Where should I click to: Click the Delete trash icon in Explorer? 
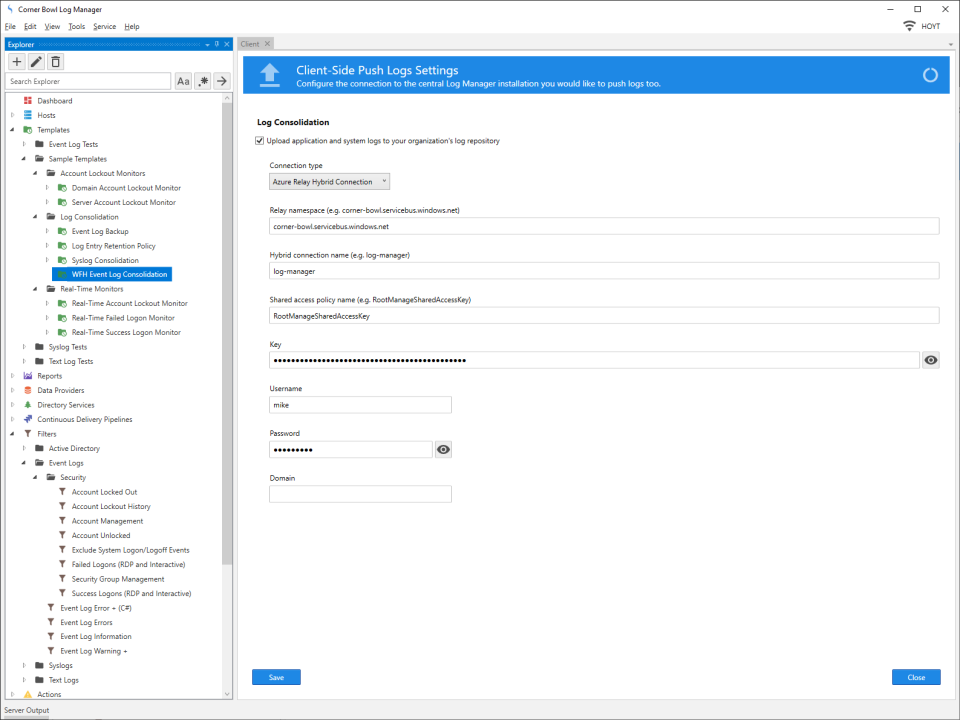click(x=56, y=62)
